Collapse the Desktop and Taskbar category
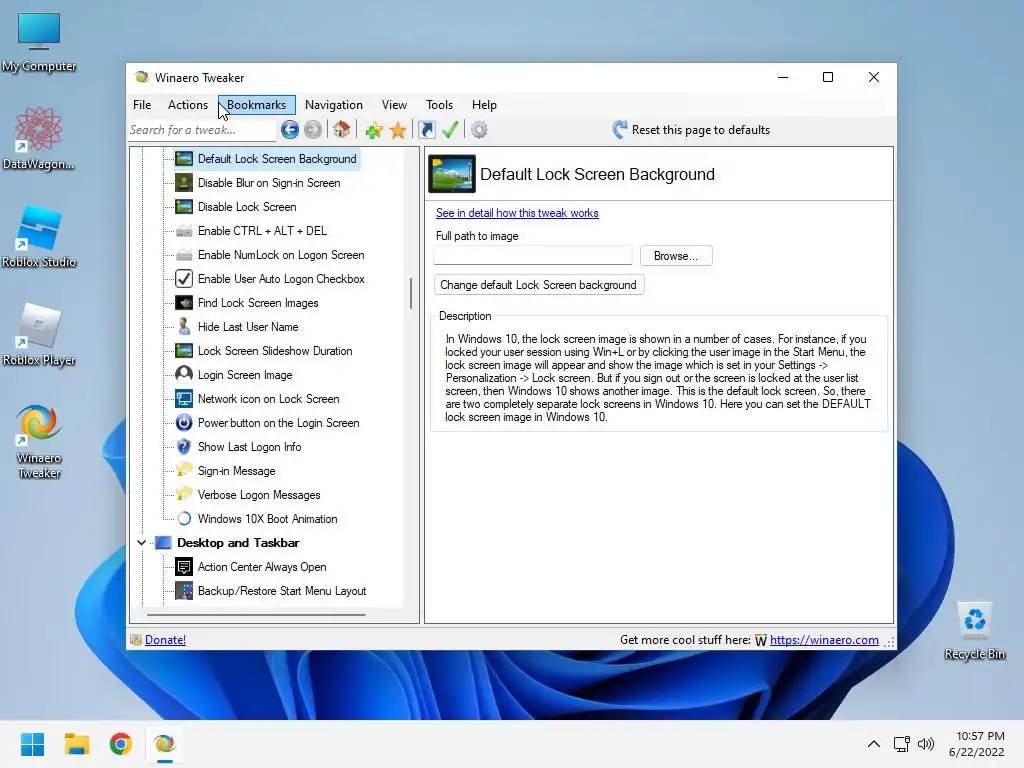The height and width of the screenshot is (768, 1024). 141,543
